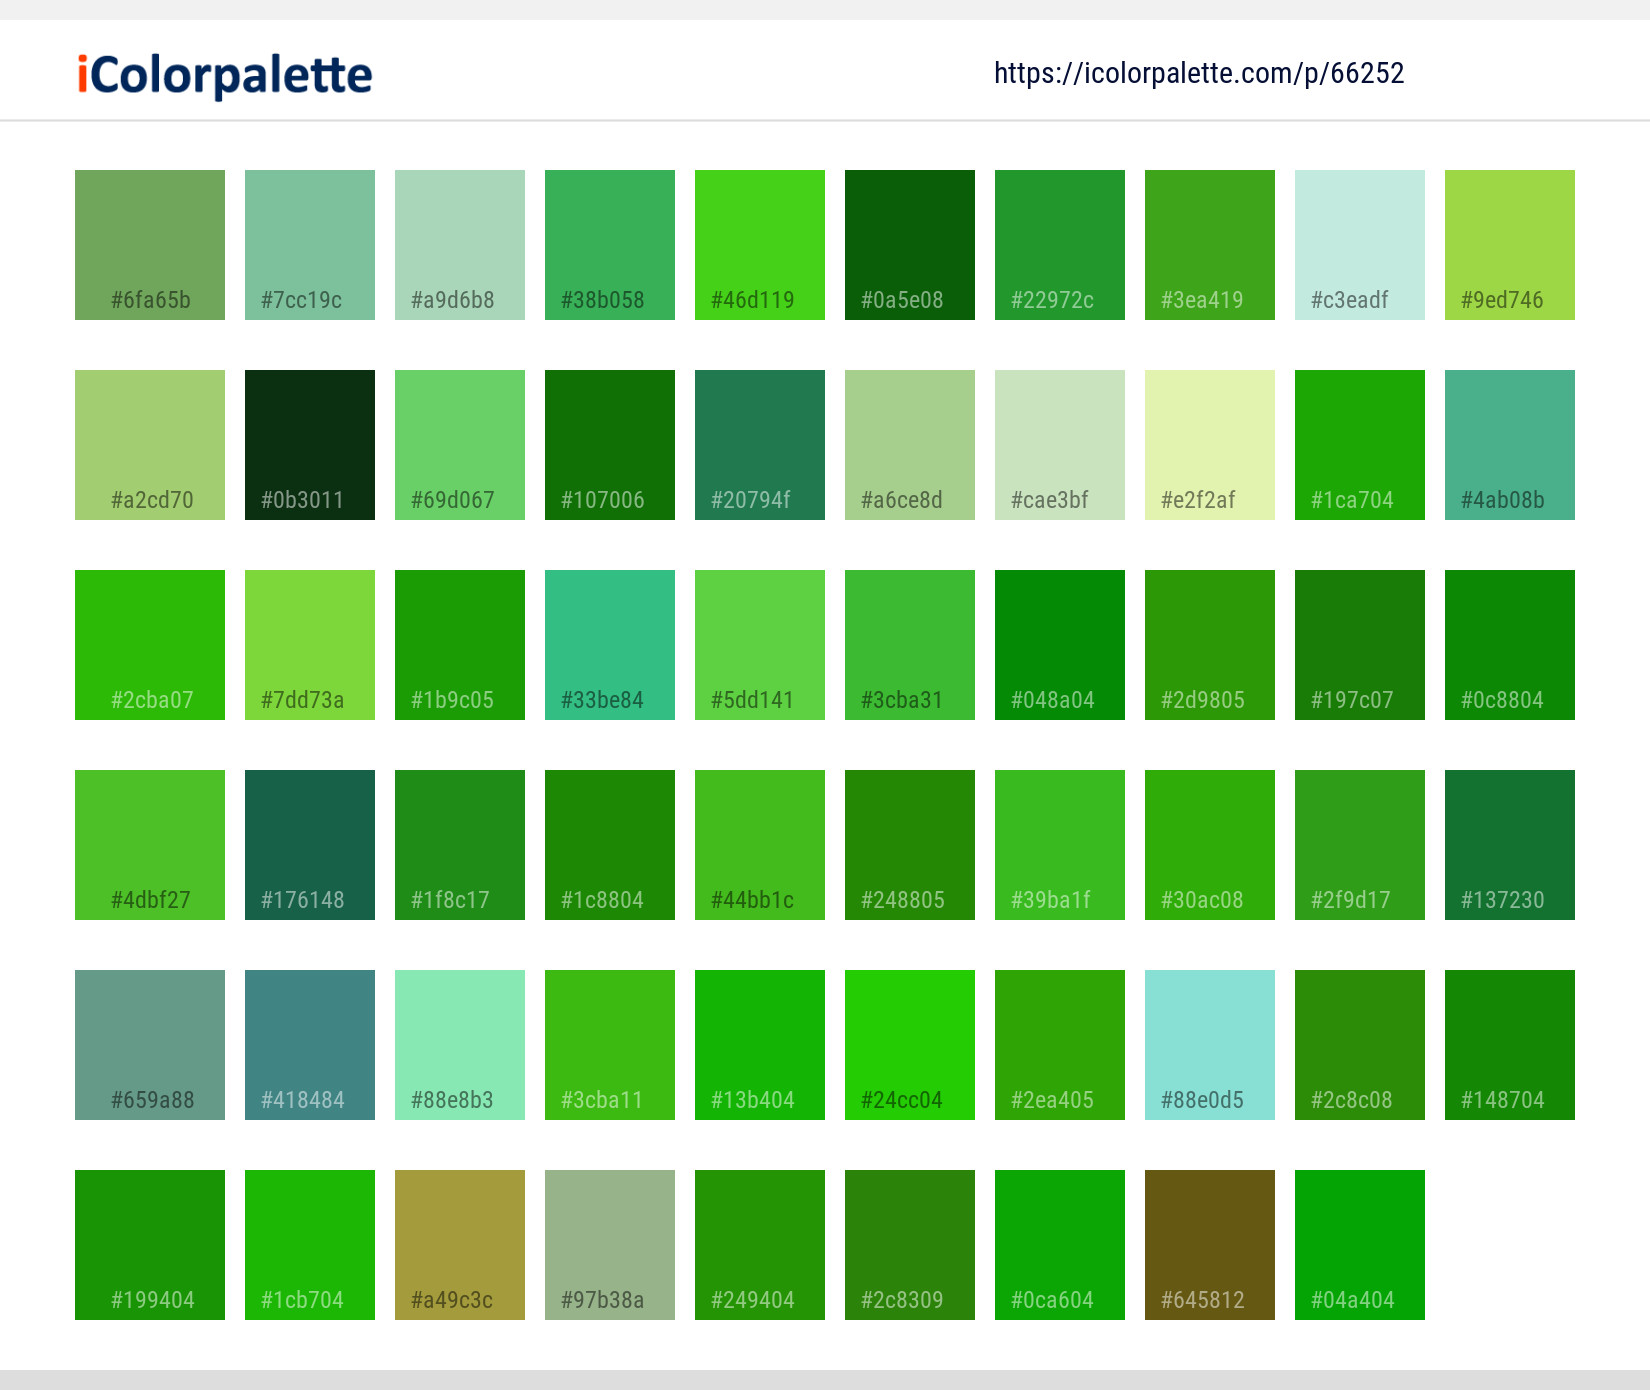Pick the #248805 swatch
Screen dimensions: 1650x1390
(x=910, y=845)
